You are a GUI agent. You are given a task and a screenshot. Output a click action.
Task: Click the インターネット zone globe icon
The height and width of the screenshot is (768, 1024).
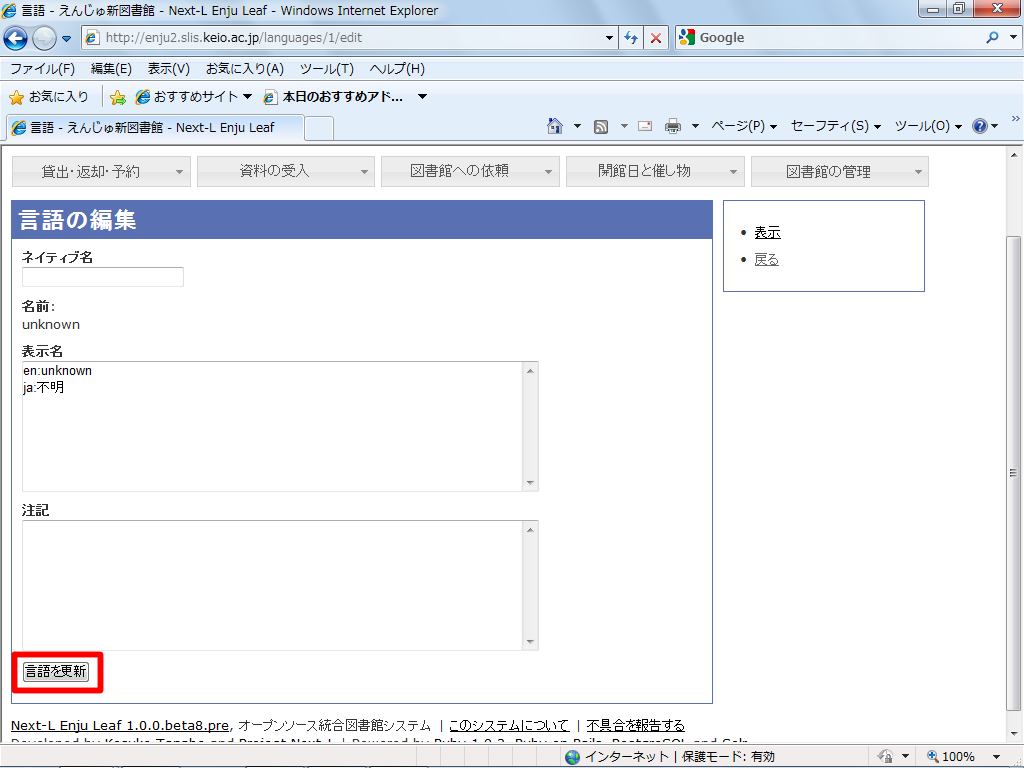pos(573,757)
